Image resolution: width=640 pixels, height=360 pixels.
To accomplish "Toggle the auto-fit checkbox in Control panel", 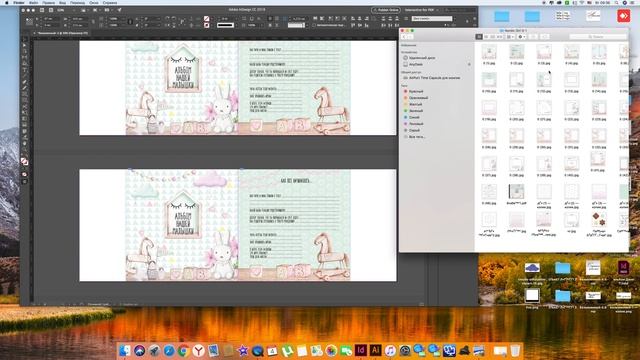I will [314, 25].
